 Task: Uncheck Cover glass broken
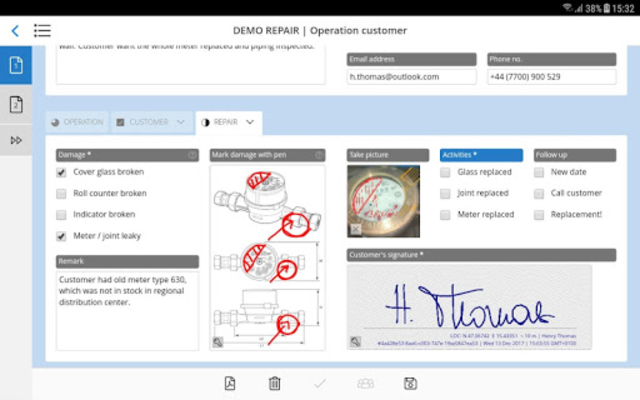(61, 172)
